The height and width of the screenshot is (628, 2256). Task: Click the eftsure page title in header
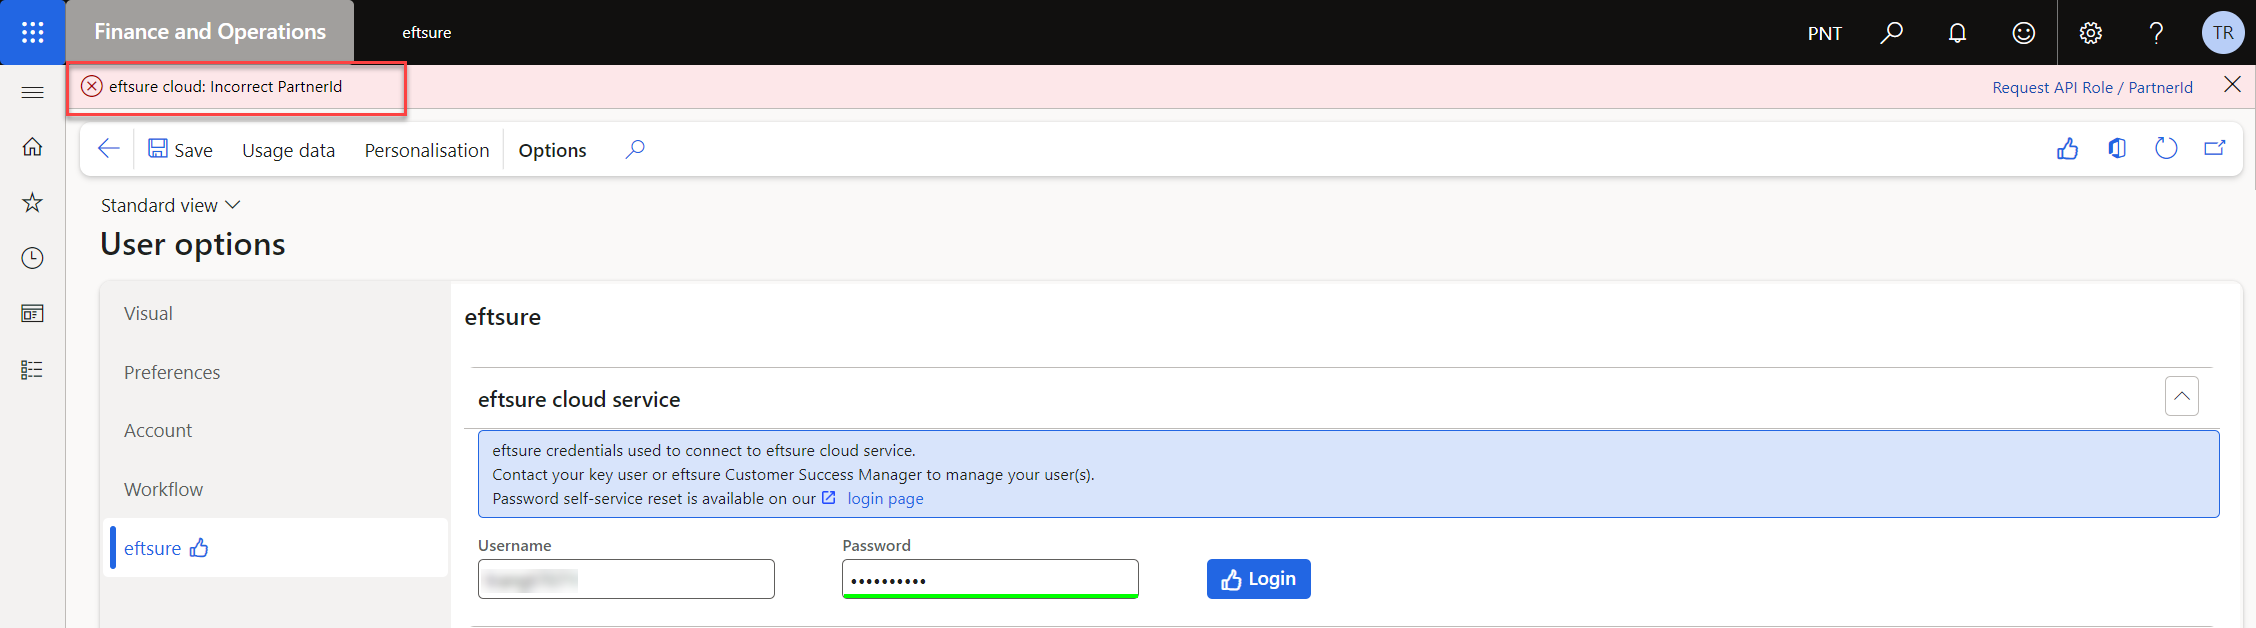click(427, 33)
